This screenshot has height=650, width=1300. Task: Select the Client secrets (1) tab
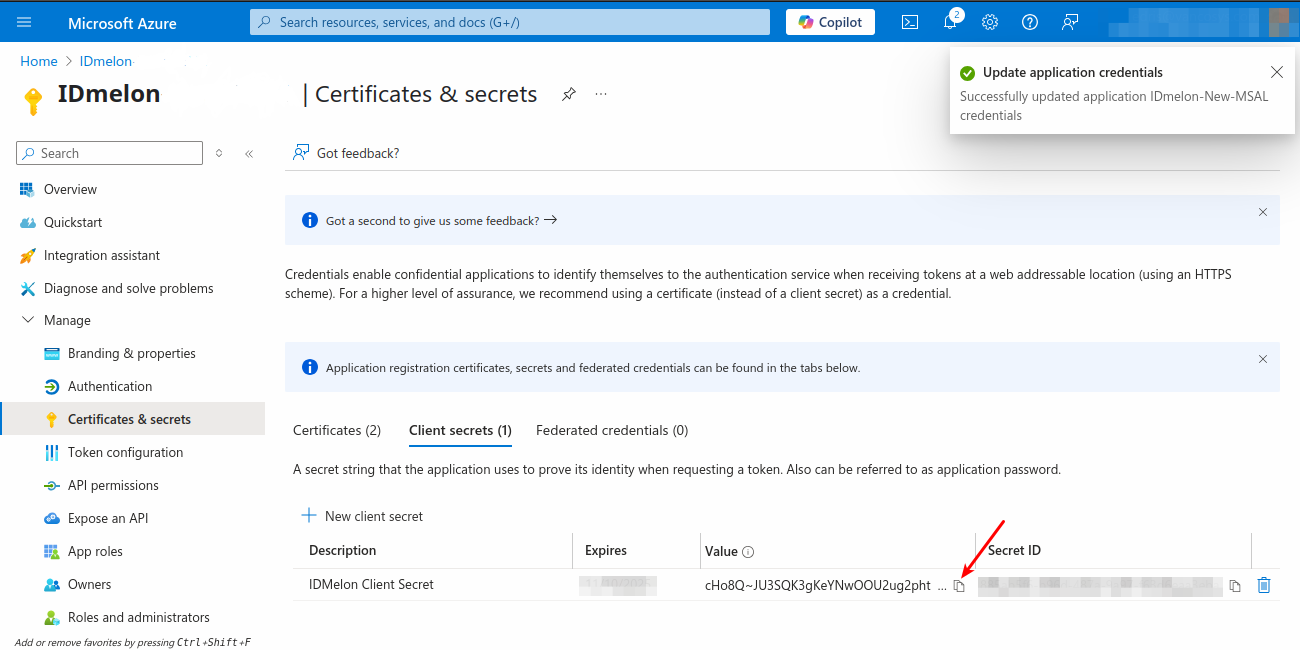(x=460, y=430)
